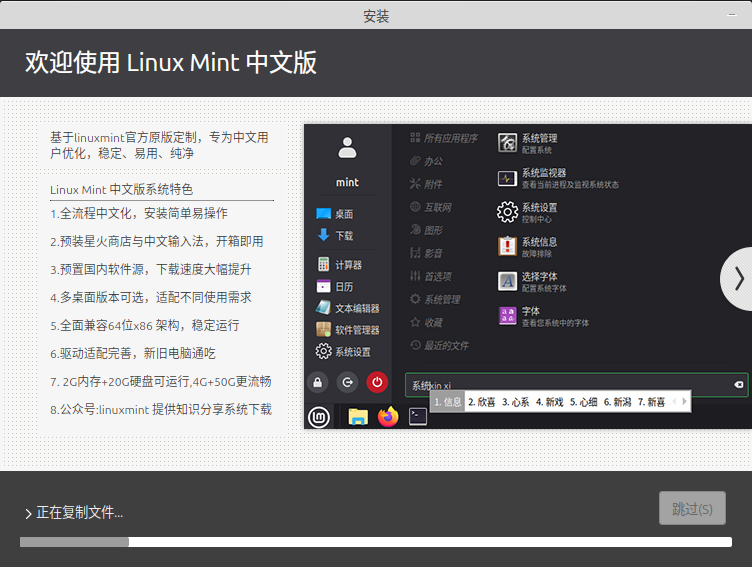
Task: Open the 软件管理器 software manager icon
Action: tap(324, 330)
